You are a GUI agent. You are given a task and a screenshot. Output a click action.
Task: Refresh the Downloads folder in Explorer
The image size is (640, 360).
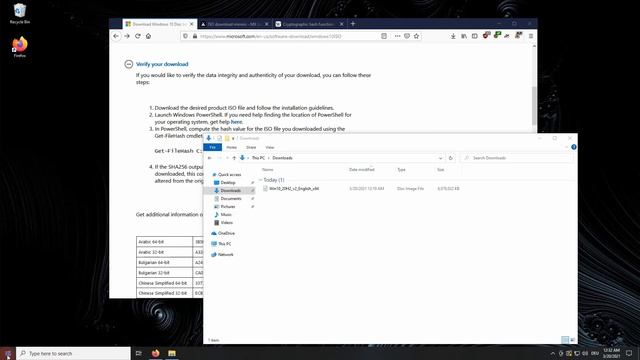(x=451, y=158)
